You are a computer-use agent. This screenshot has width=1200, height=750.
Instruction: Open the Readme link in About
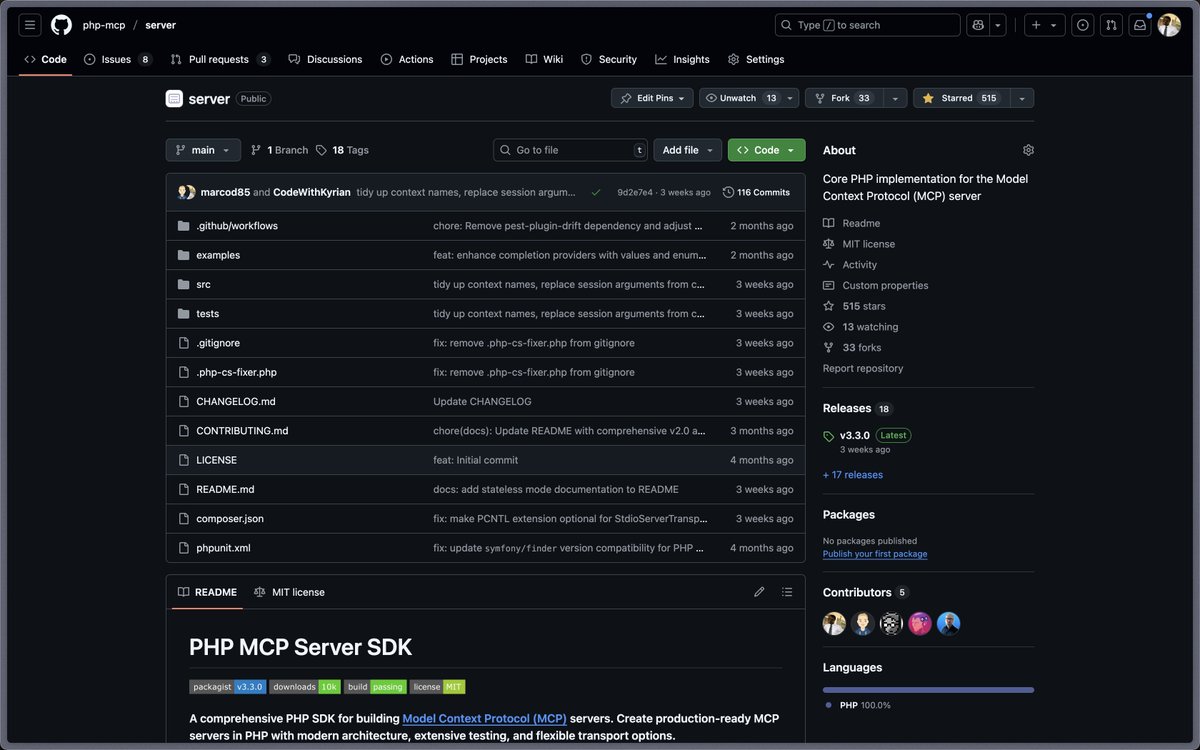851,223
